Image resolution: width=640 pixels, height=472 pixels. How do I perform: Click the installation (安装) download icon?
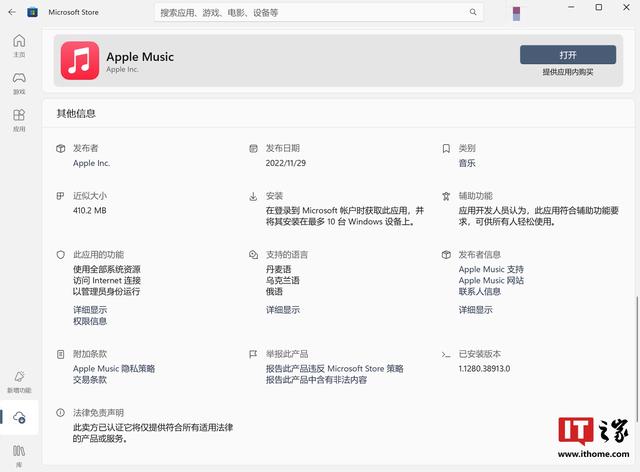[253, 196]
